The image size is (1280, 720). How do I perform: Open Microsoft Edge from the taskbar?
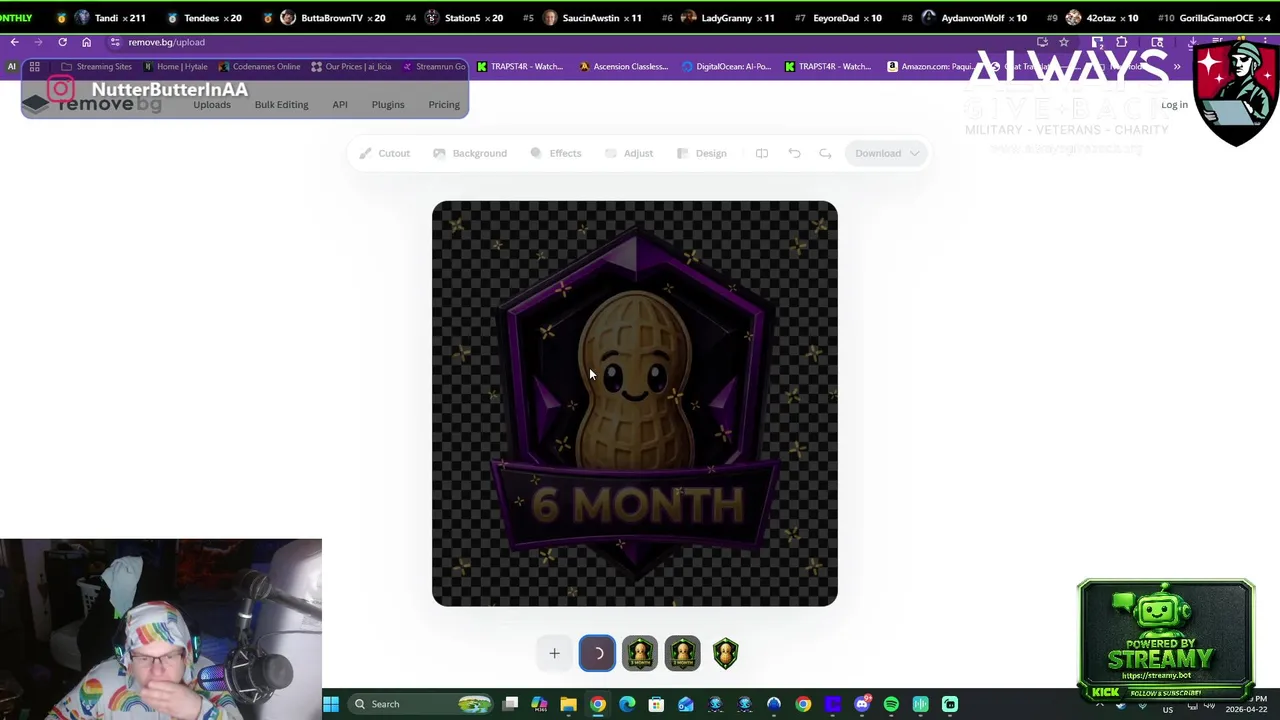click(627, 704)
